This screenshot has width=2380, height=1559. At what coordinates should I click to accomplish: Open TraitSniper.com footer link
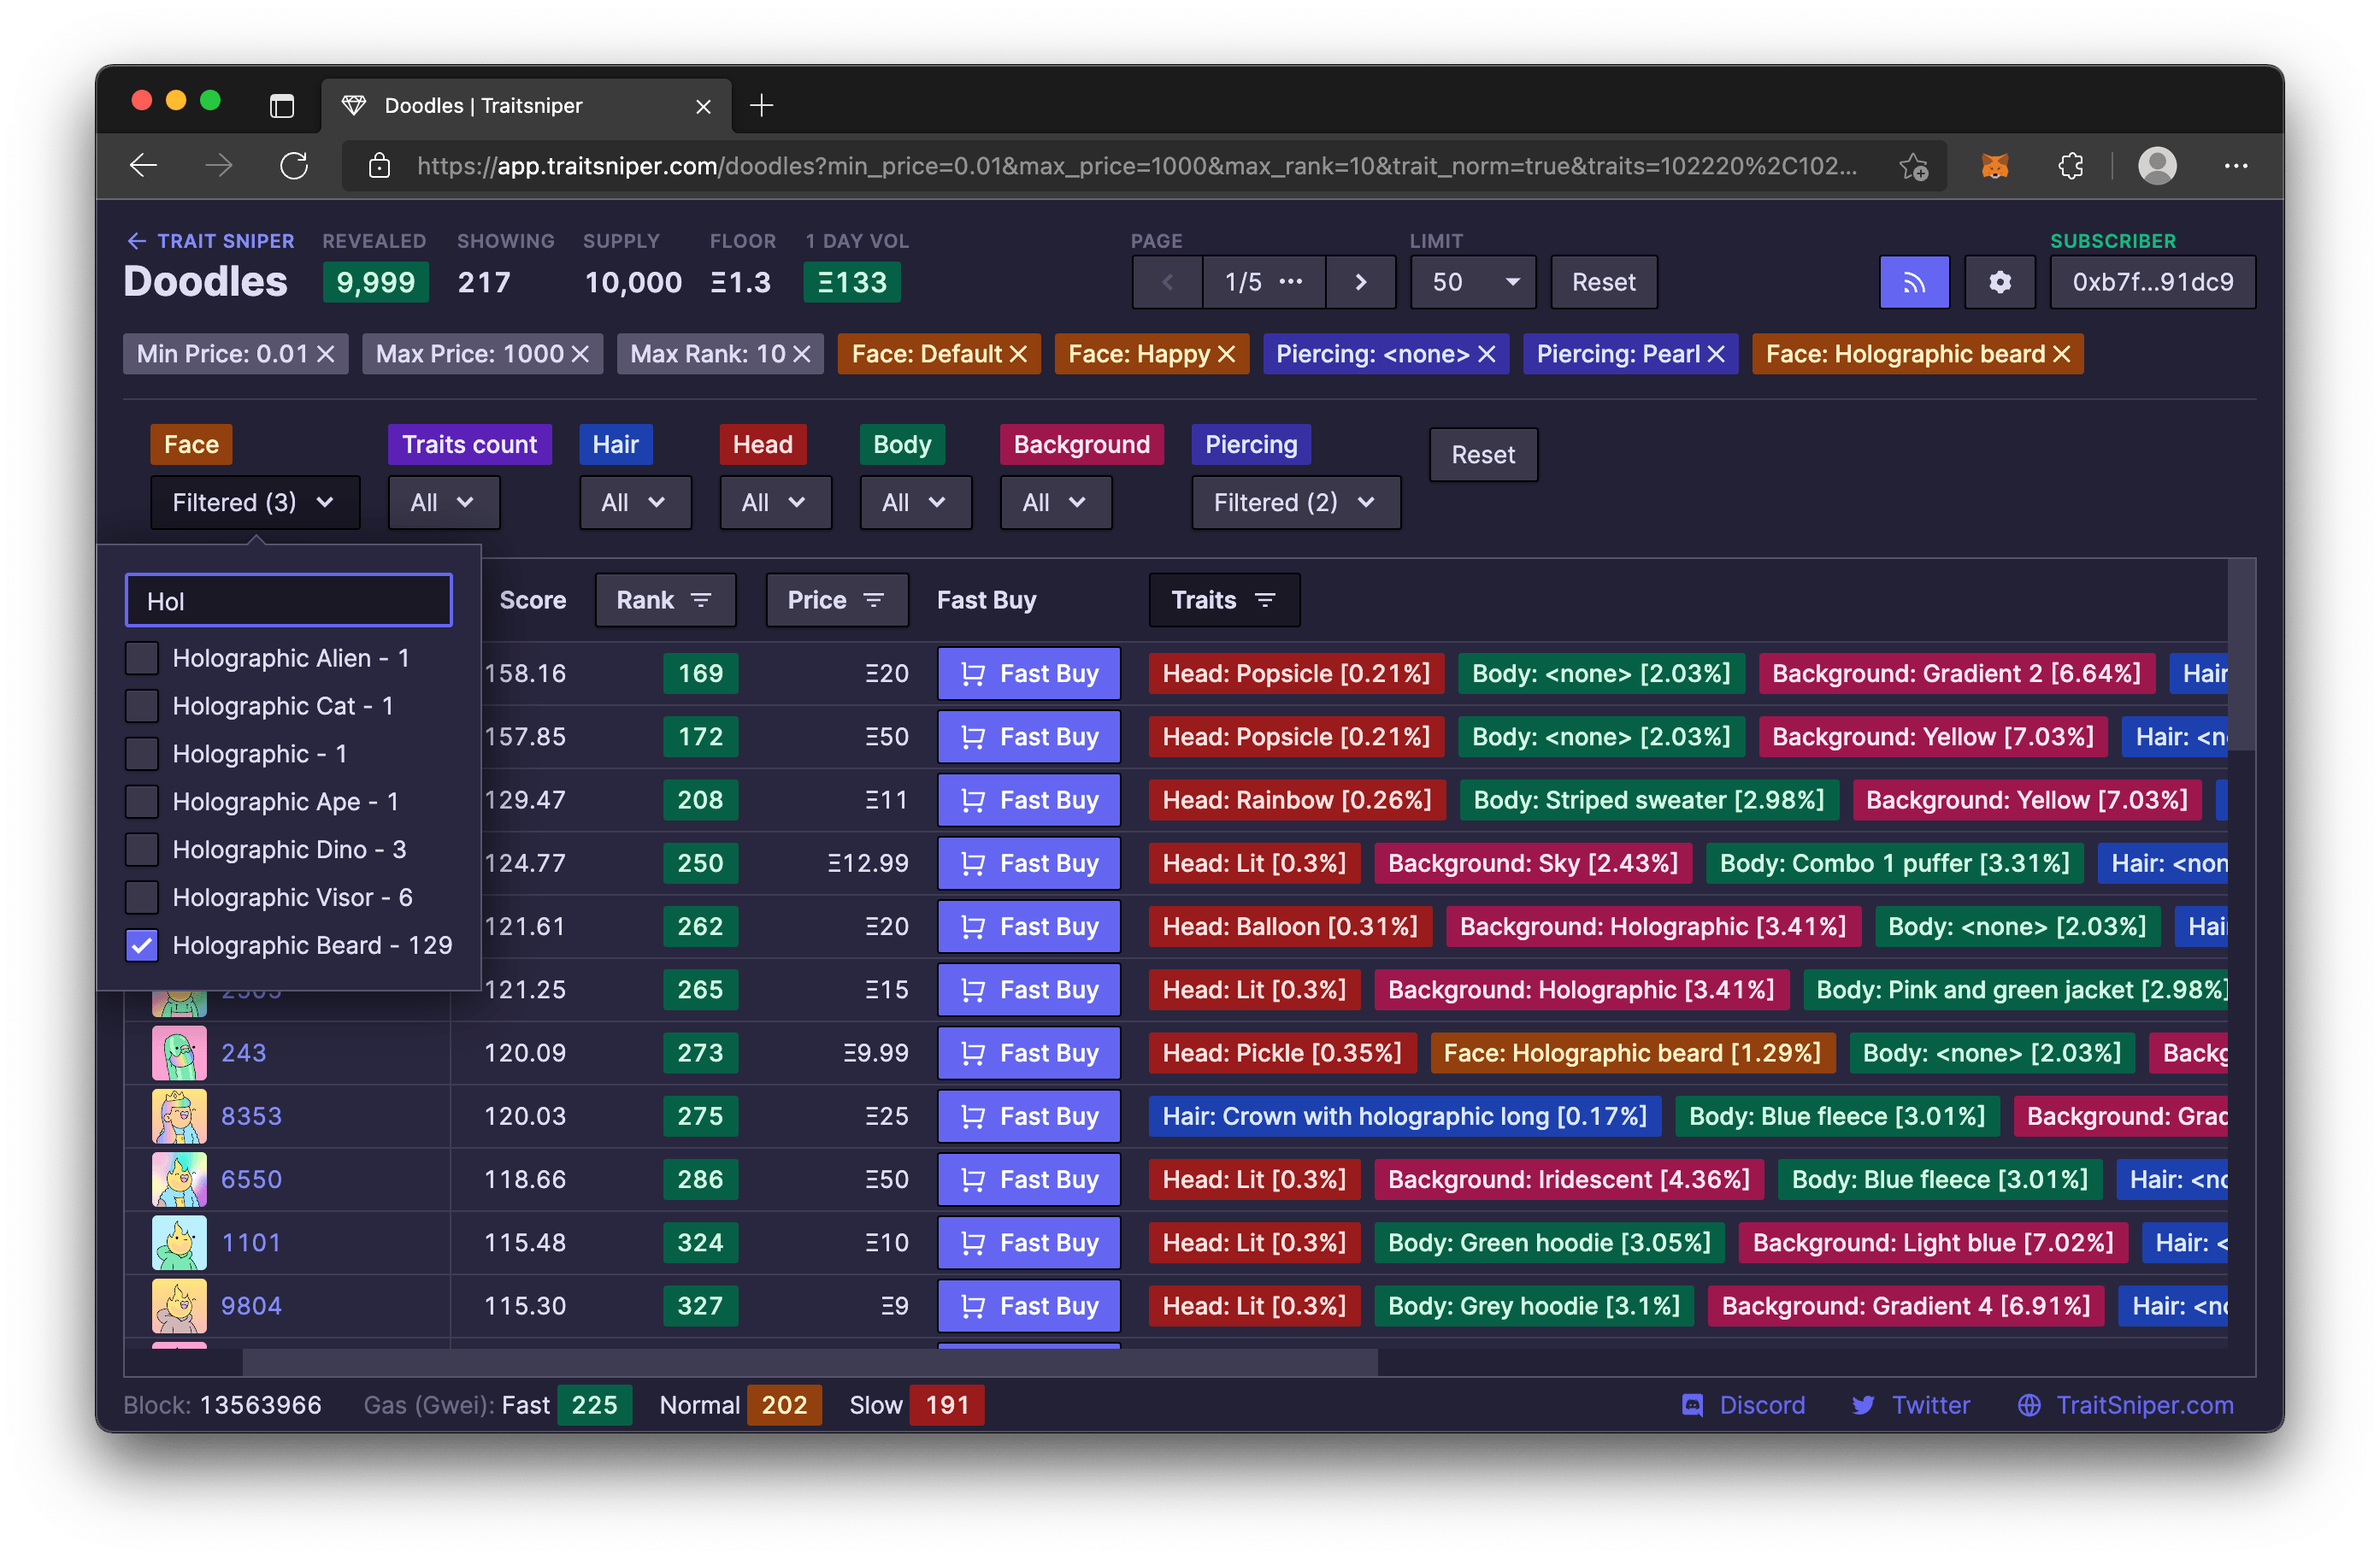(2125, 1405)
